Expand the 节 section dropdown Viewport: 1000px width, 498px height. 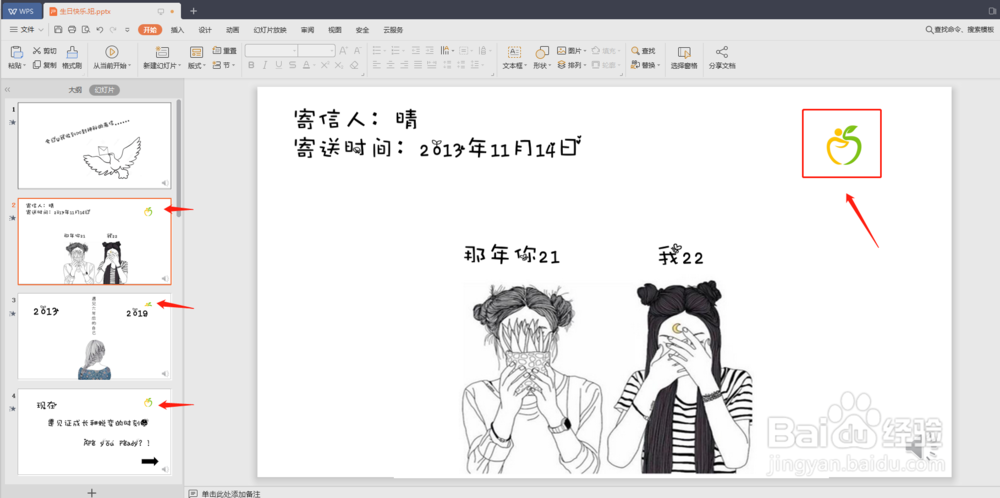224,65
